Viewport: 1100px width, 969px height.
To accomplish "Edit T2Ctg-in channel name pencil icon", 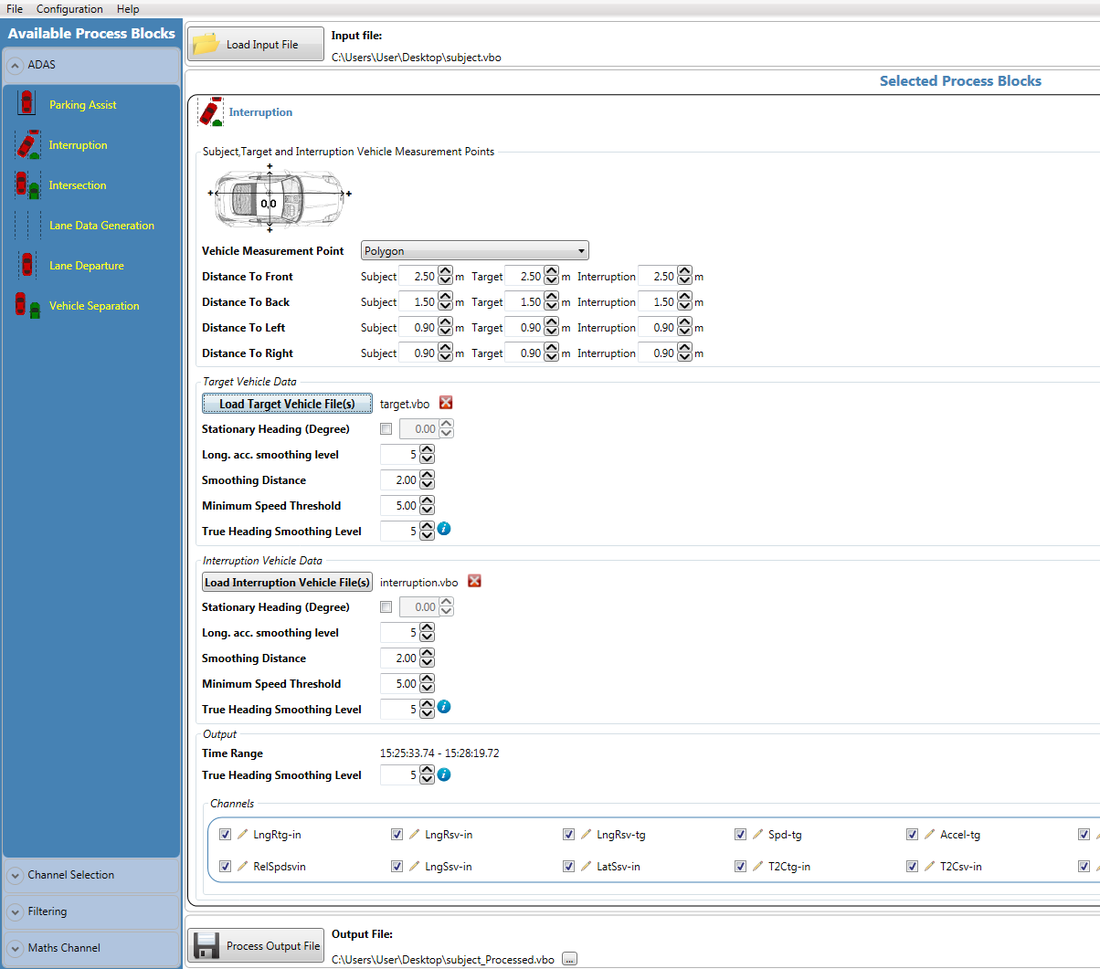I will click(758, 866).
